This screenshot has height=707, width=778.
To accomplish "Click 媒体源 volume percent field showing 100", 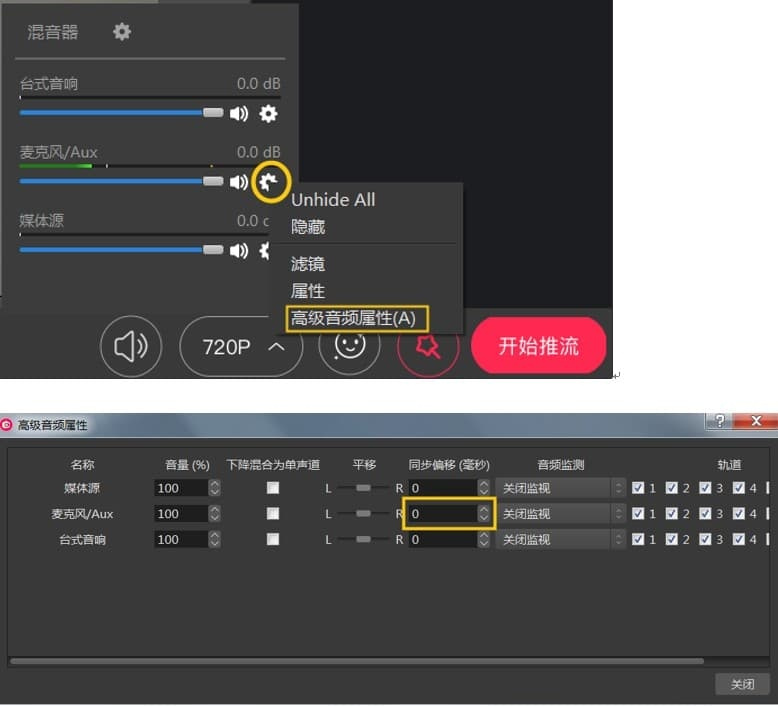I will click(182, 488).
